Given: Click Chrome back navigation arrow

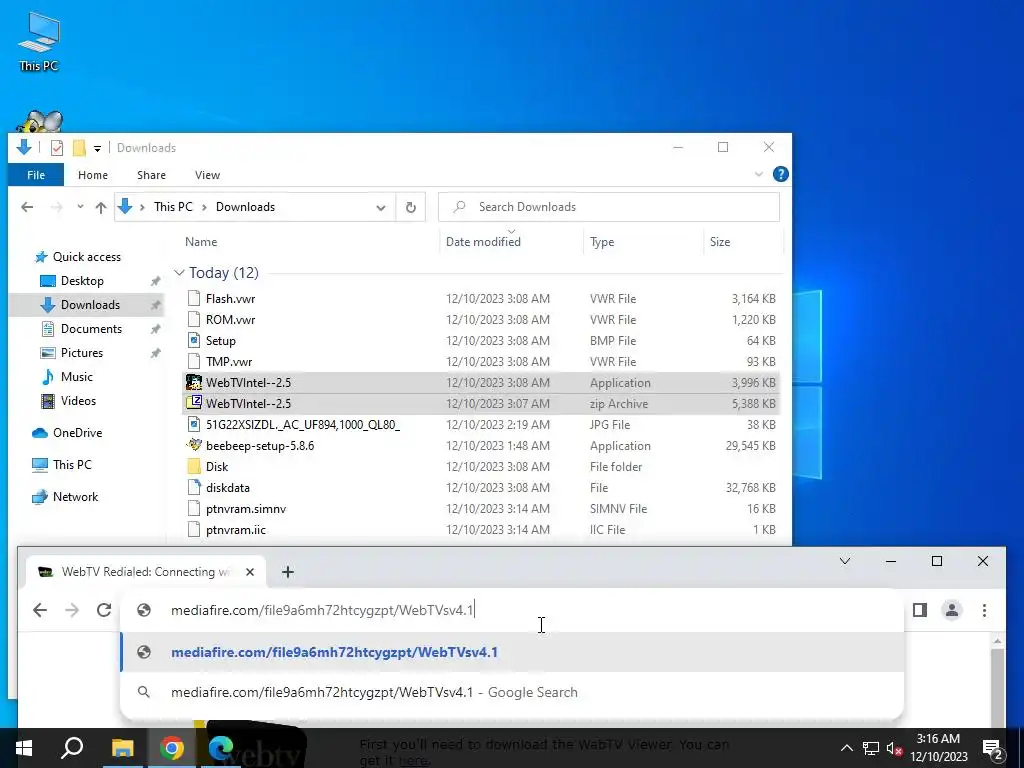Looking at the screenshot, I should pos(40,610).
